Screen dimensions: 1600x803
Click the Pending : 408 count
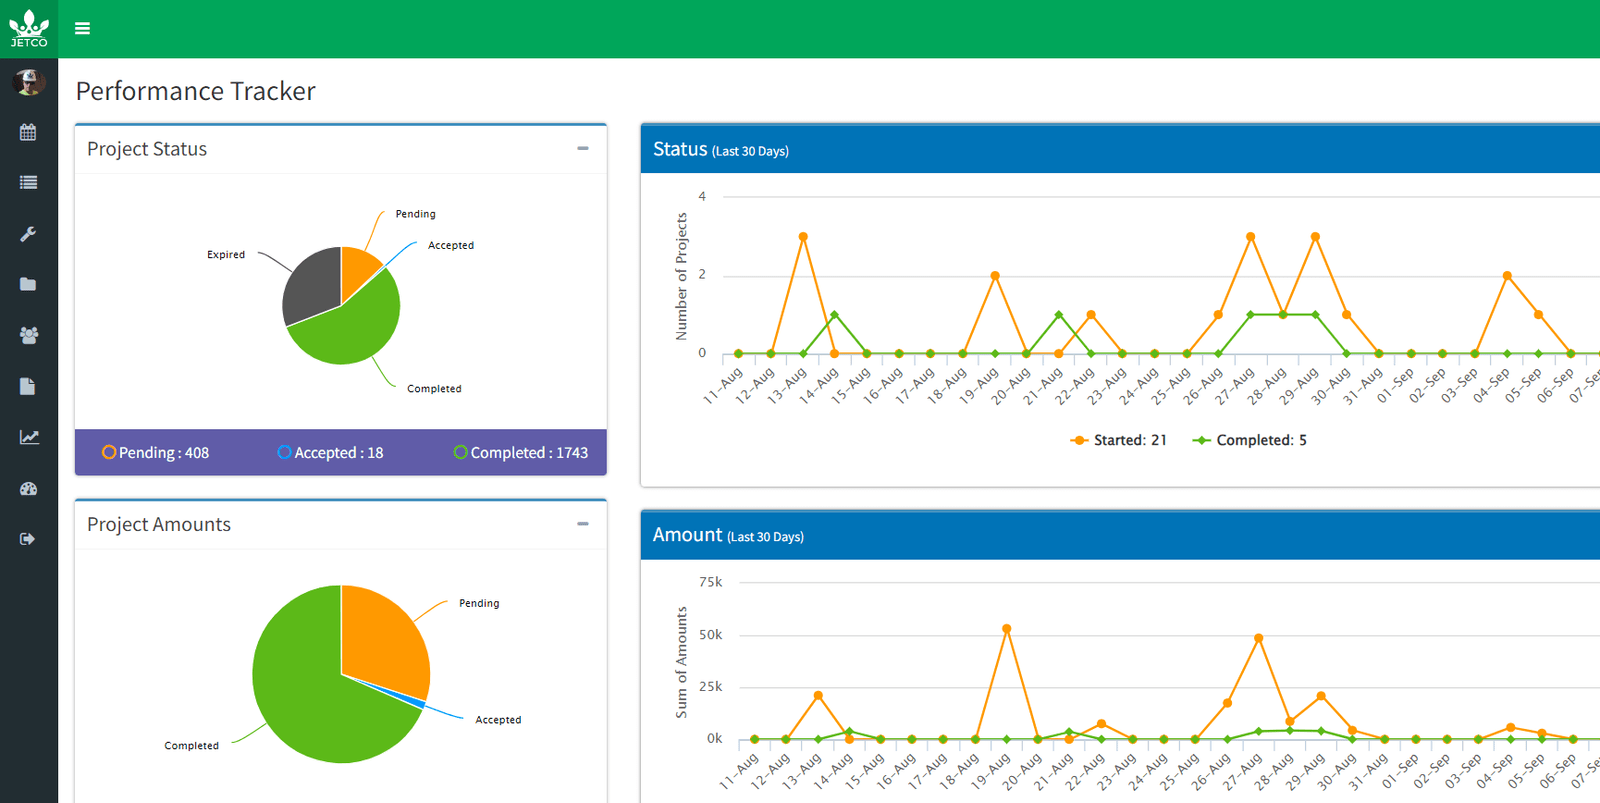[x=156, y=453]
